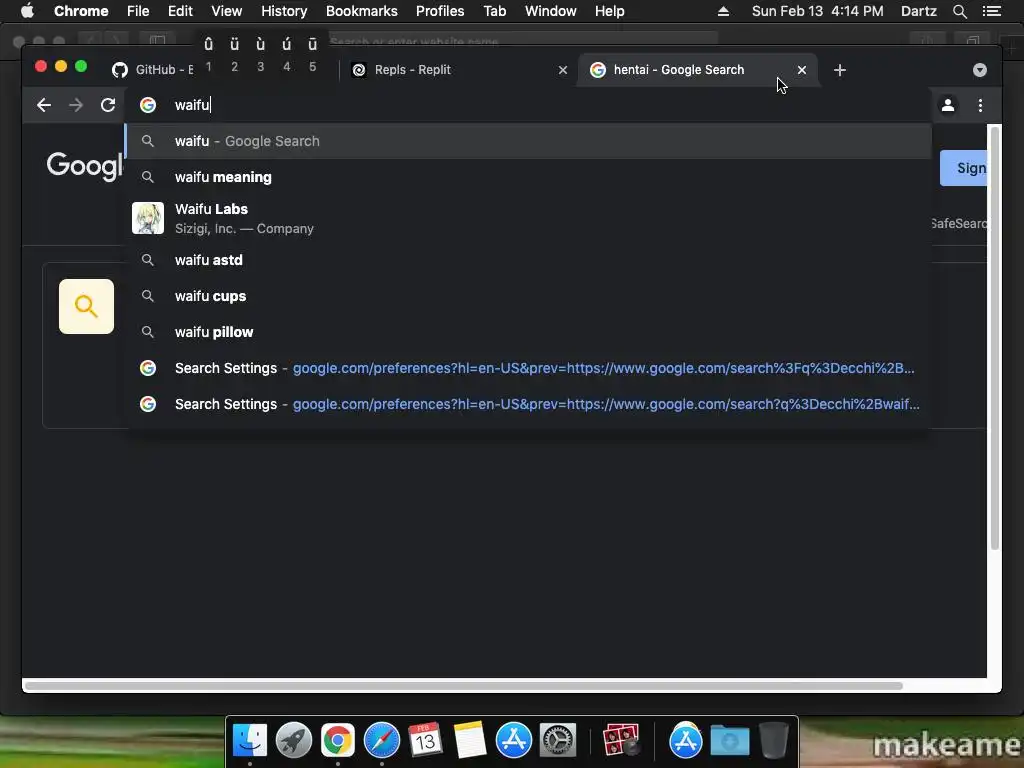Open Photo Booth from the dock
This screenshot has width=1024, height=768.
pos(620,741)
